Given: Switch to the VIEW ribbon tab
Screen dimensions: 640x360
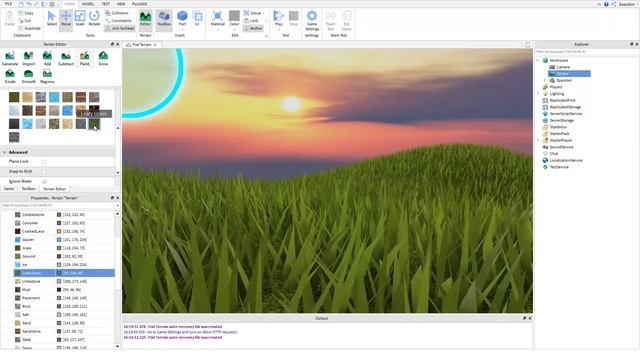Looking at the screenshot, I should (121, 4).
